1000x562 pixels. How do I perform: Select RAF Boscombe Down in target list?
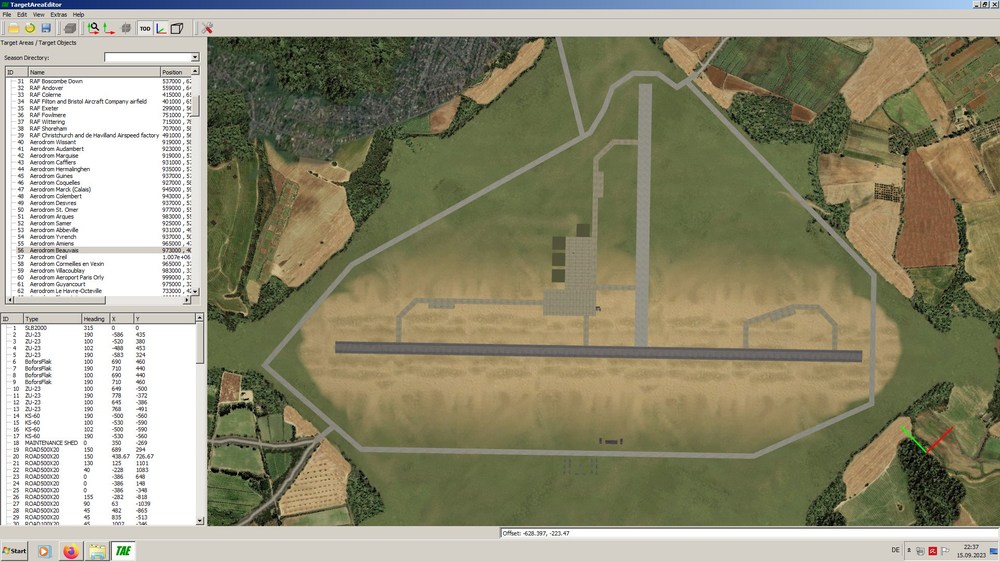pos(56,81)
